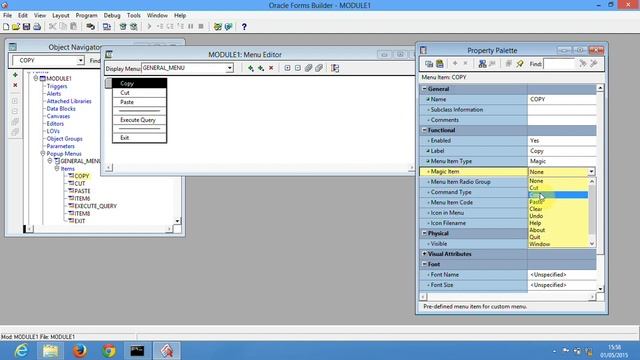
Task: Click green Create plus in Object Navigator
Action: coord(15,75)
